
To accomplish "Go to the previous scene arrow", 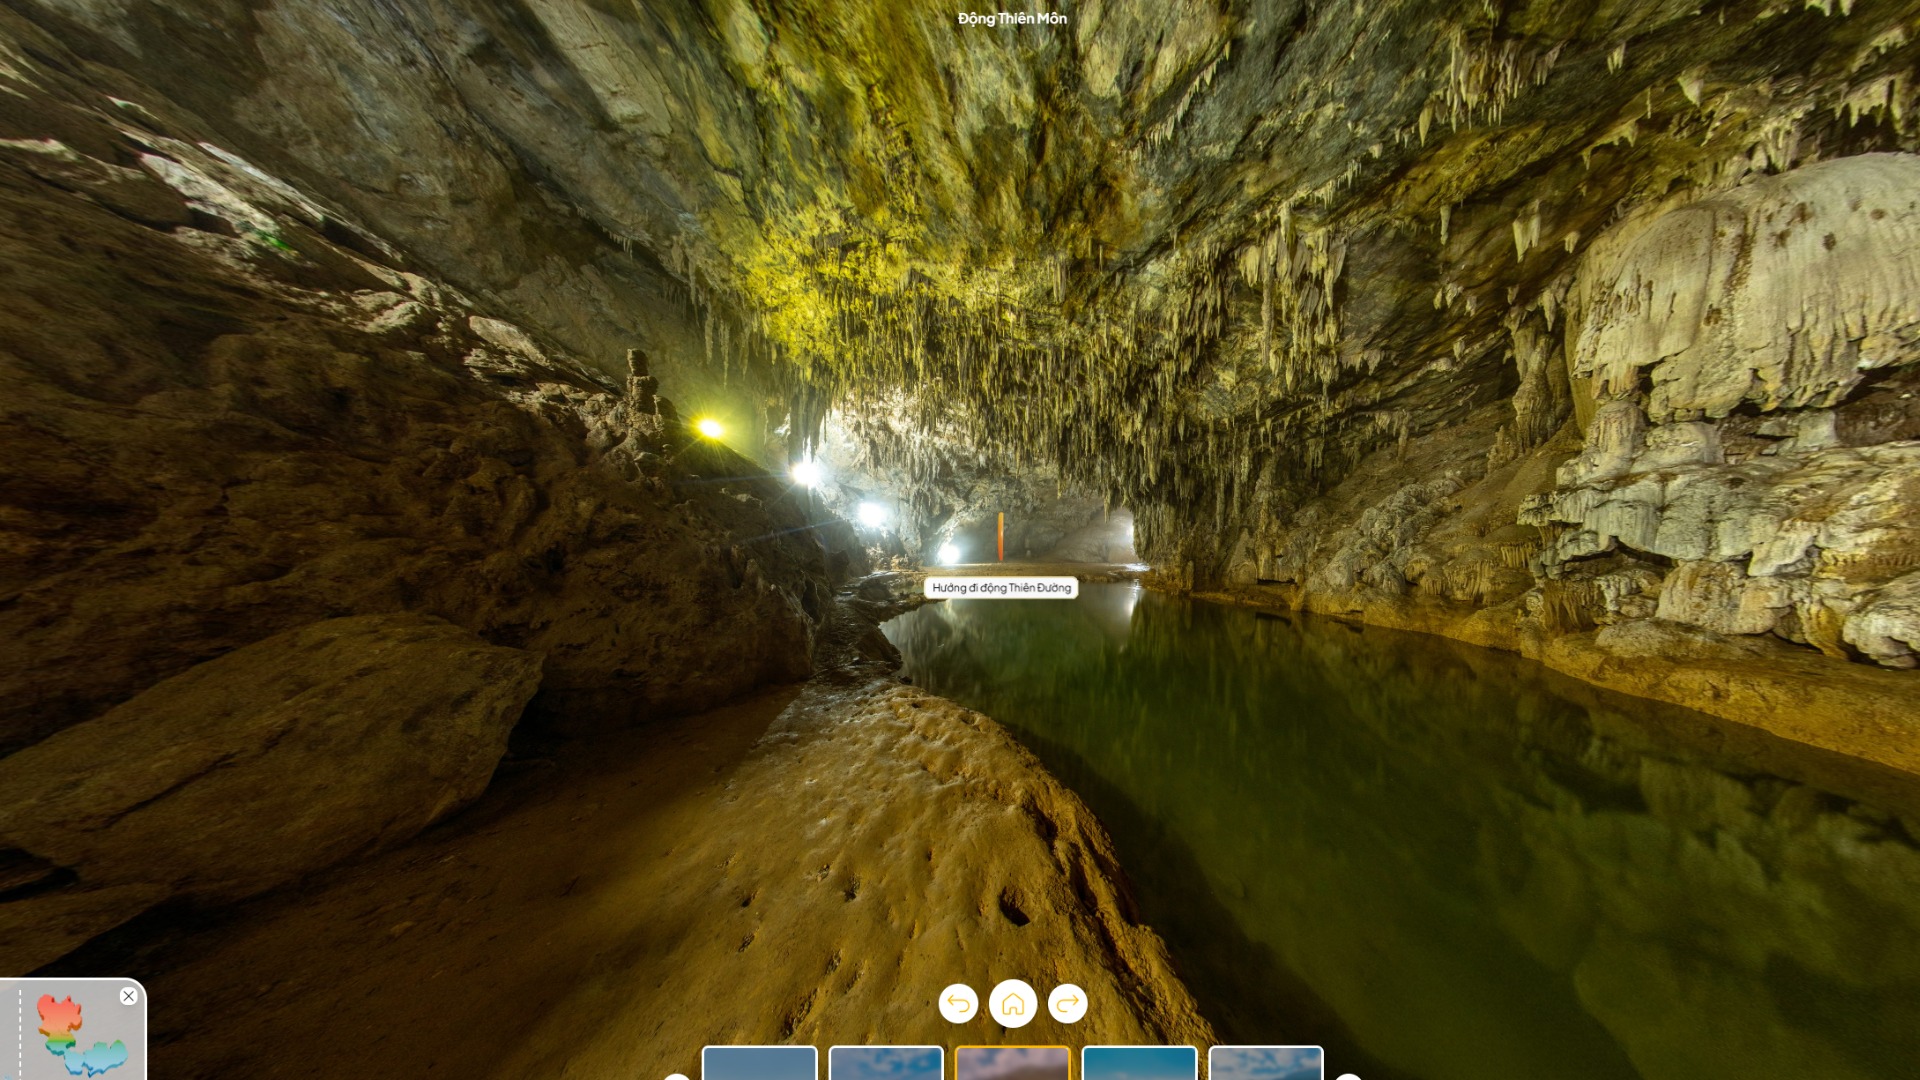I will tap(958, 1003).
